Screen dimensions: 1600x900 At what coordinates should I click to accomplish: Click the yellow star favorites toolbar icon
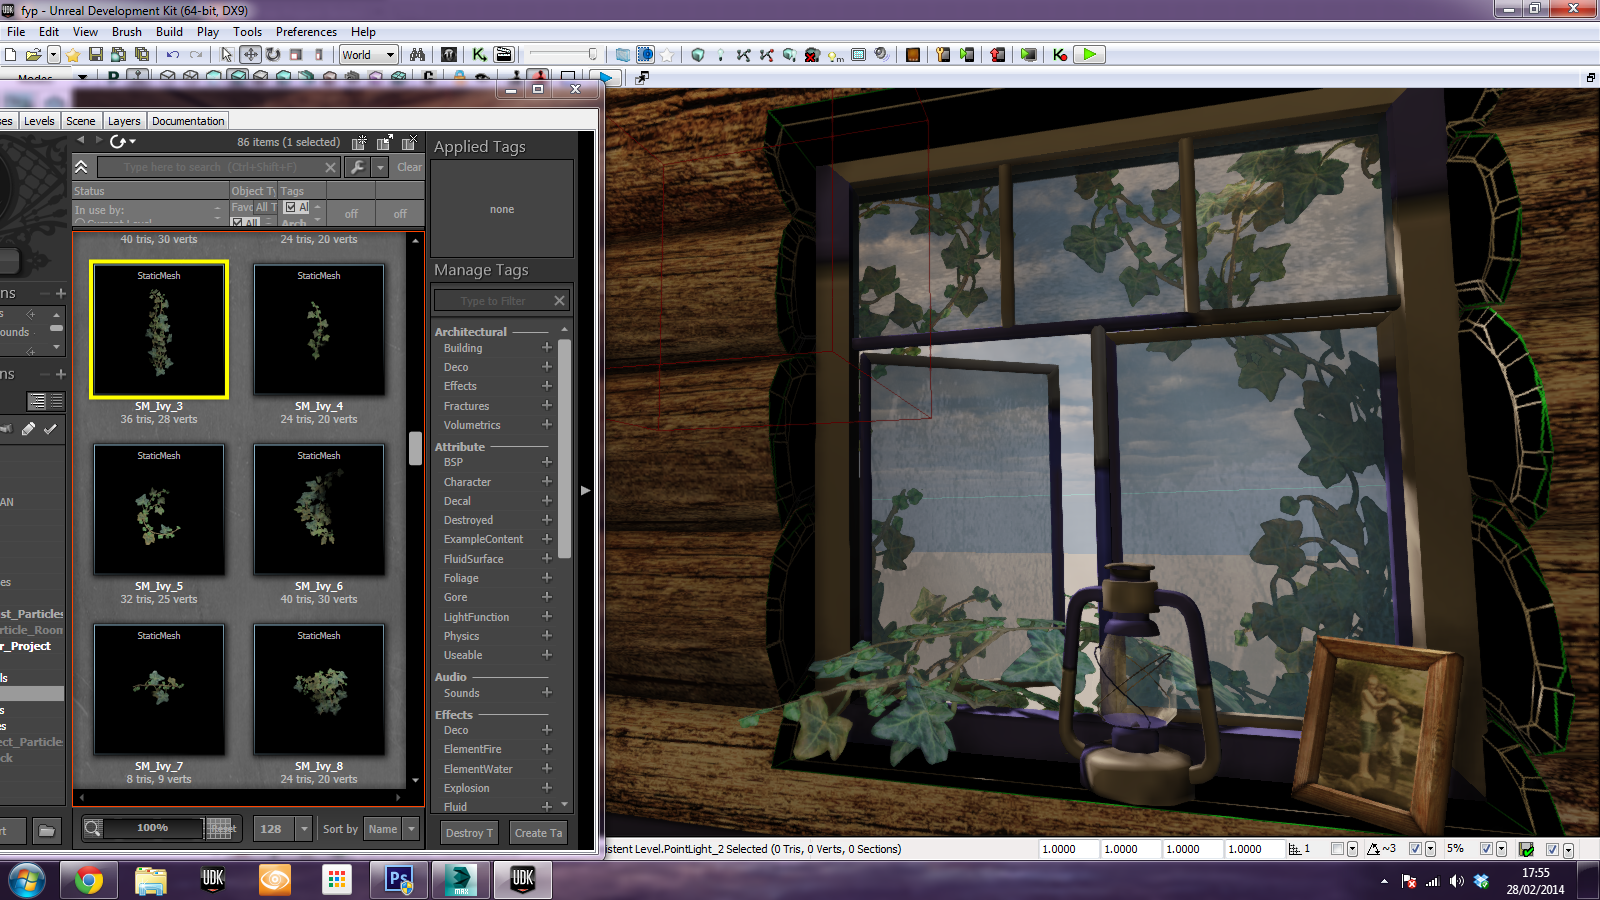click(x=73, y=55)
